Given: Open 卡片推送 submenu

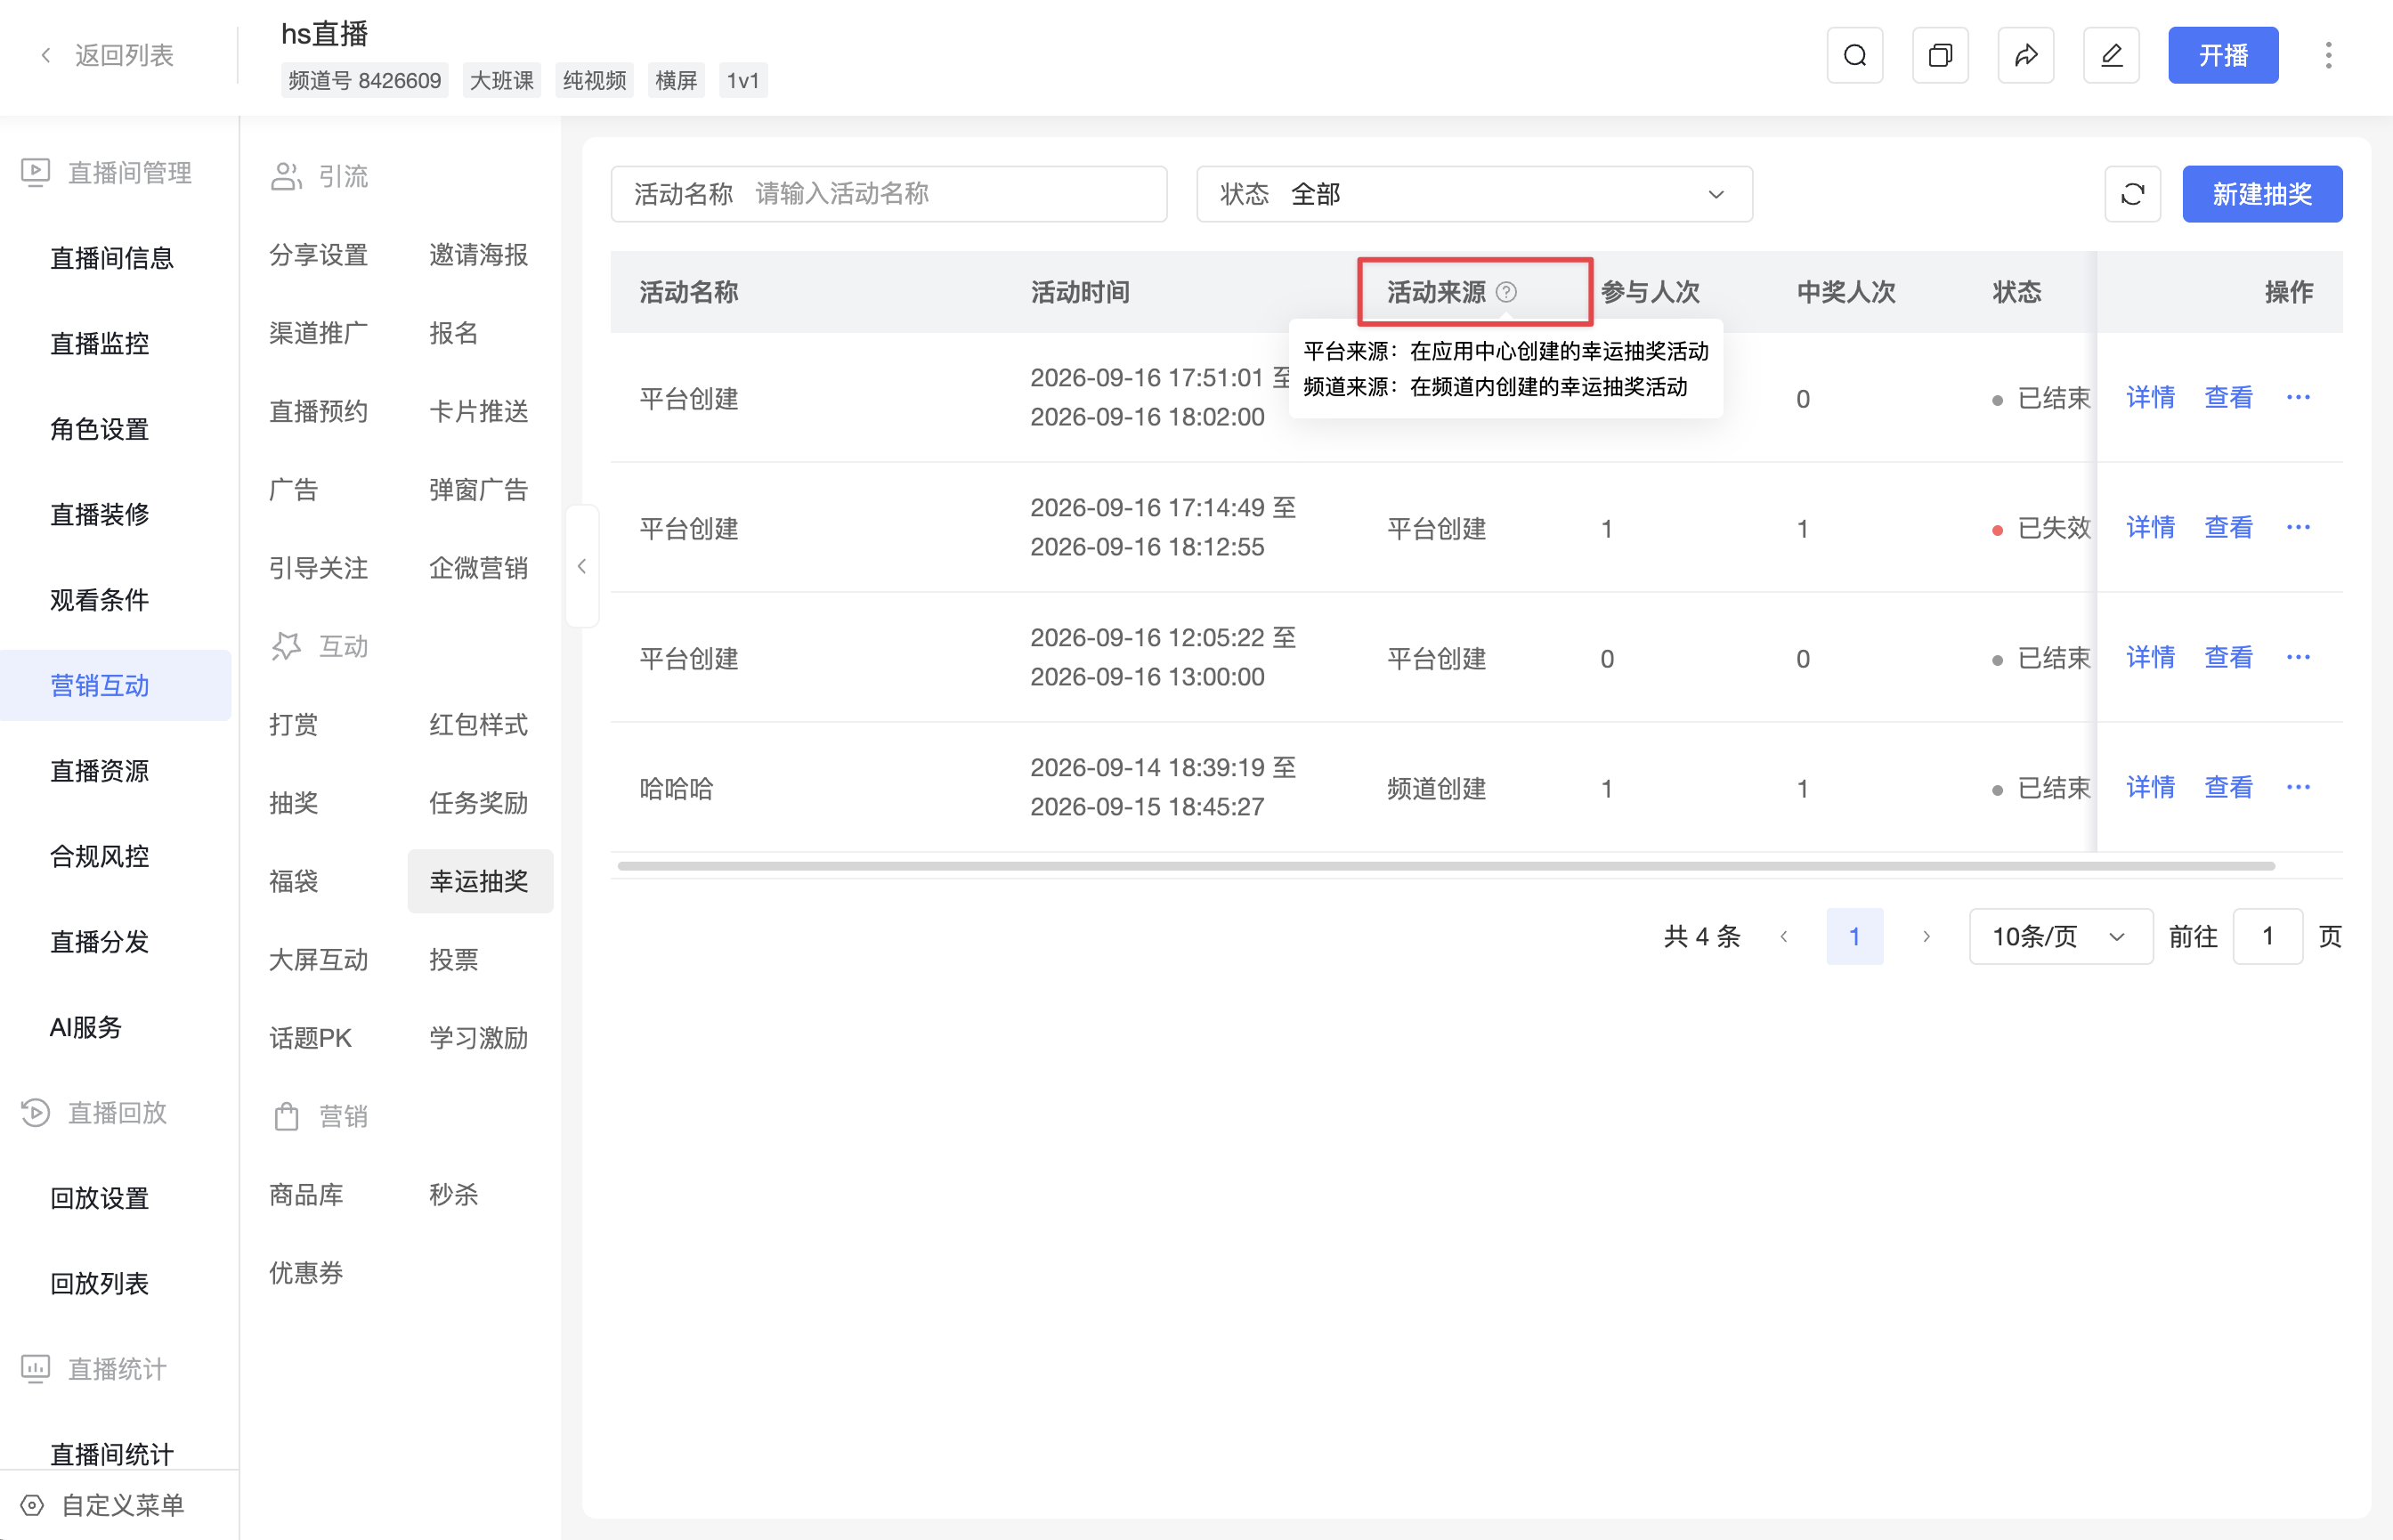Looking at the screenshot, I should (479, 412).
